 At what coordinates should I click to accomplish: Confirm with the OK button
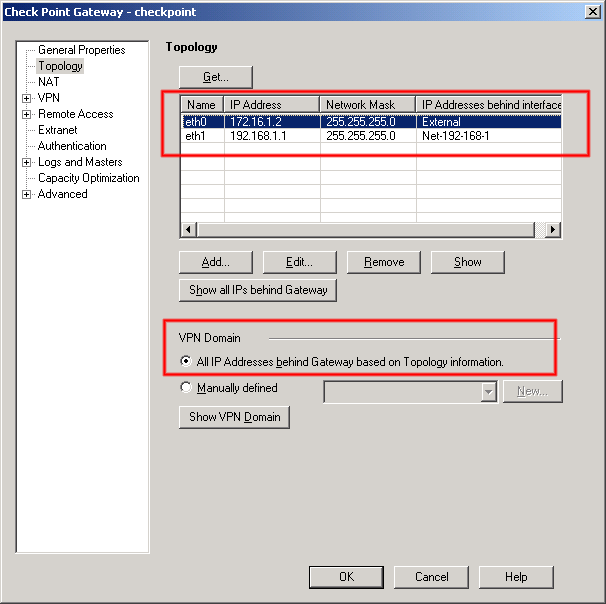346,577
